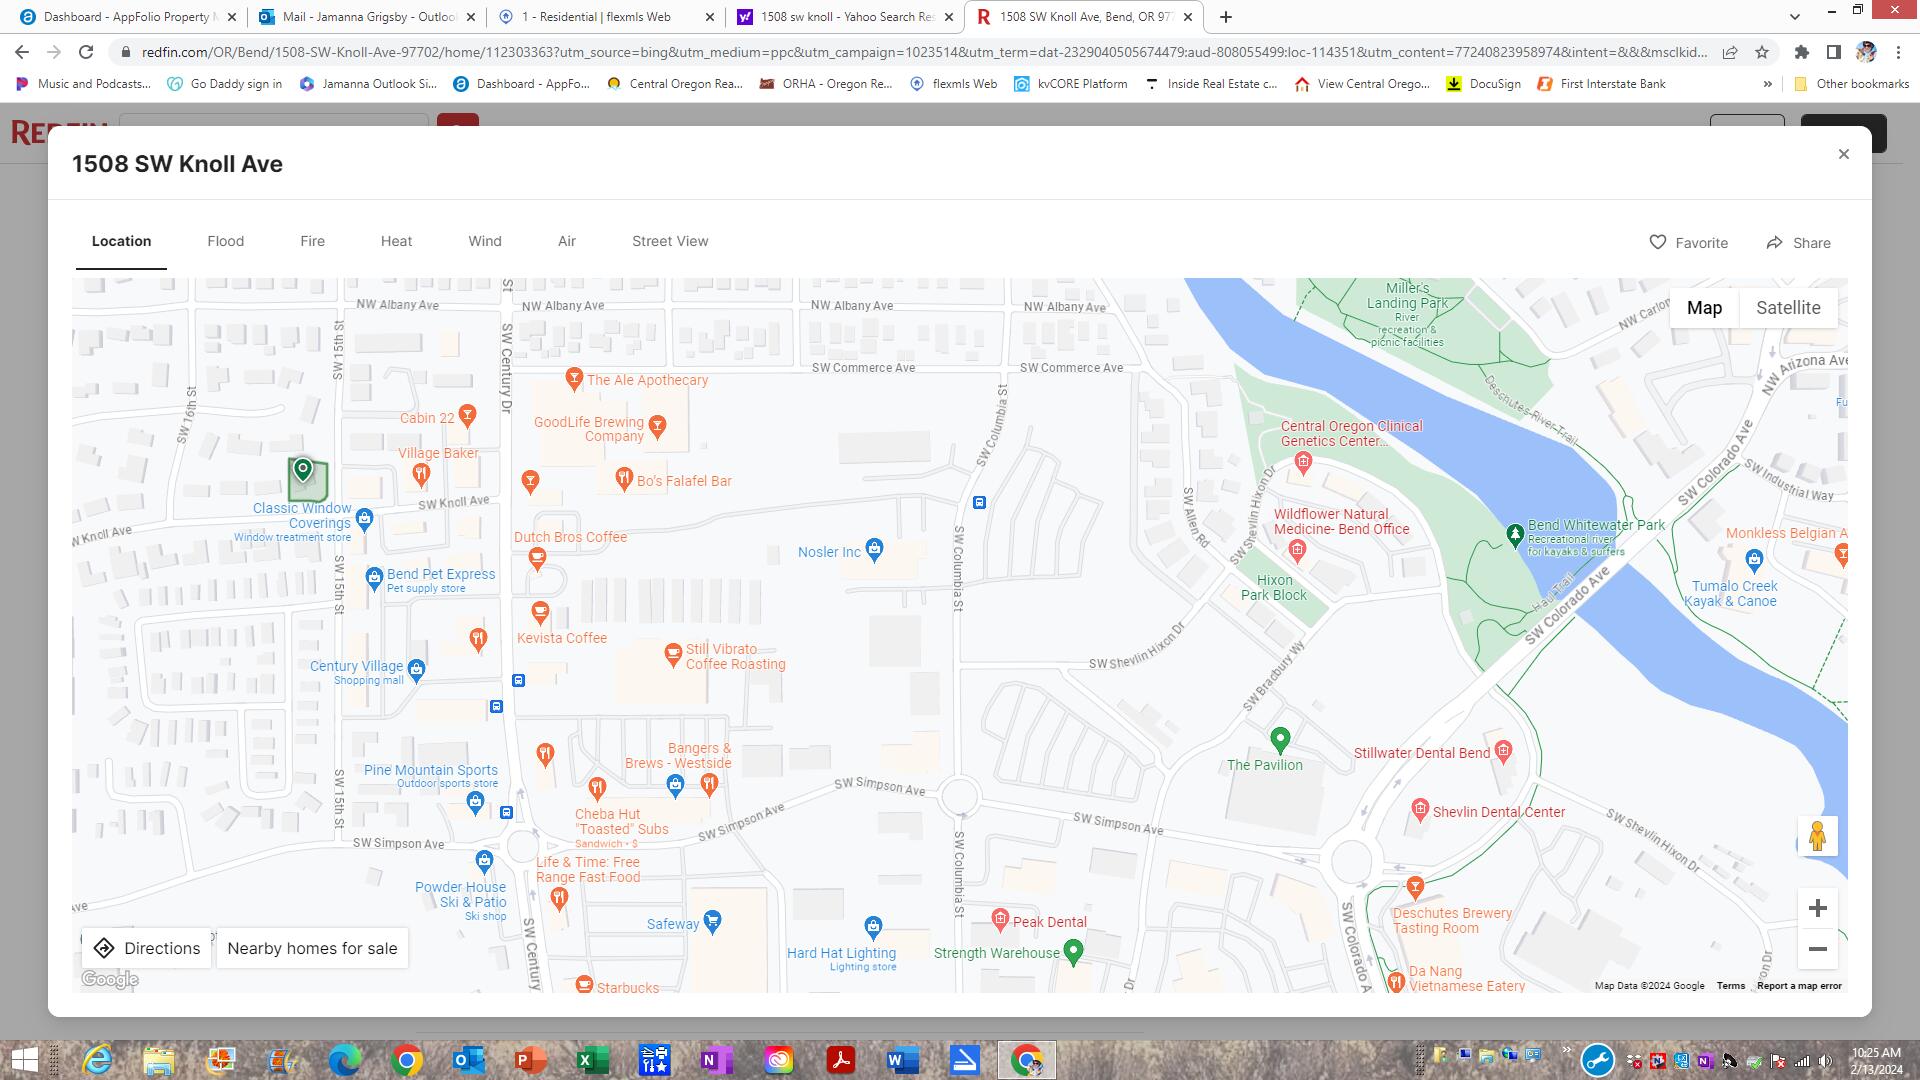
Task: Open First Interstate Bank bookmark
Action: point(1601,84)
